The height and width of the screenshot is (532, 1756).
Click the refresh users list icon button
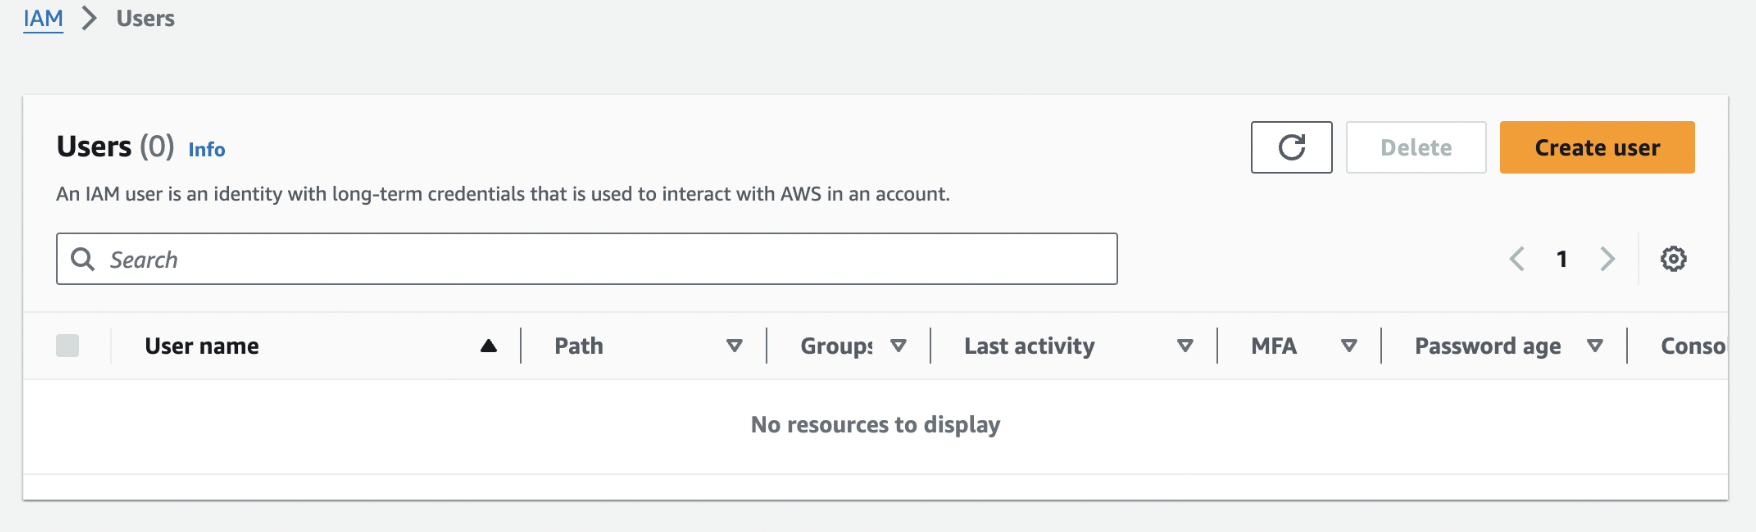click(1291, 147)
